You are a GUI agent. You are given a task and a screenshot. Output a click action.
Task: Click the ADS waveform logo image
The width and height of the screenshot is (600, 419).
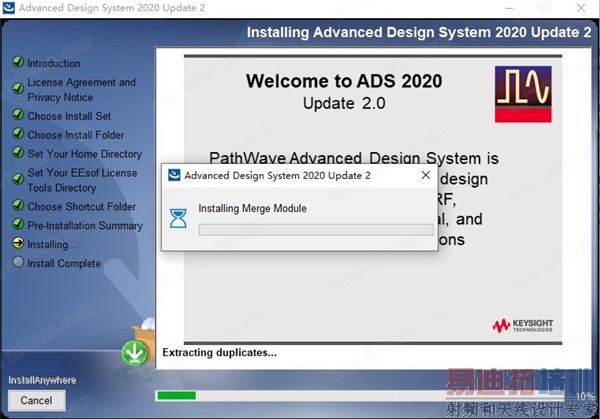click(x=523, y=94)
